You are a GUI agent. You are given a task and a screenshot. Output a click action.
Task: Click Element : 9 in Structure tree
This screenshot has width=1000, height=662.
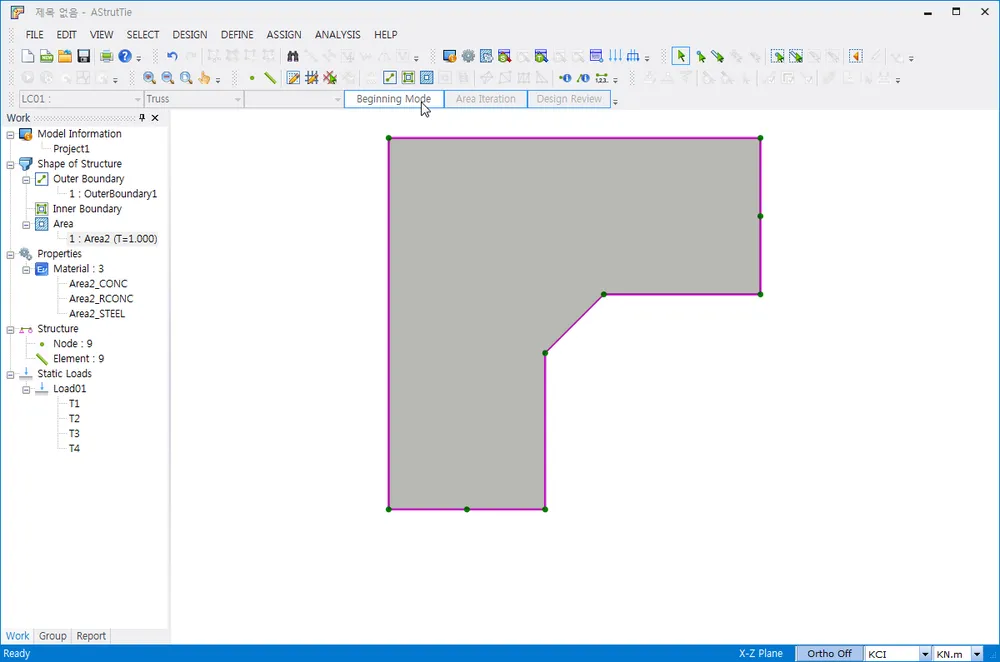[78, 358]
